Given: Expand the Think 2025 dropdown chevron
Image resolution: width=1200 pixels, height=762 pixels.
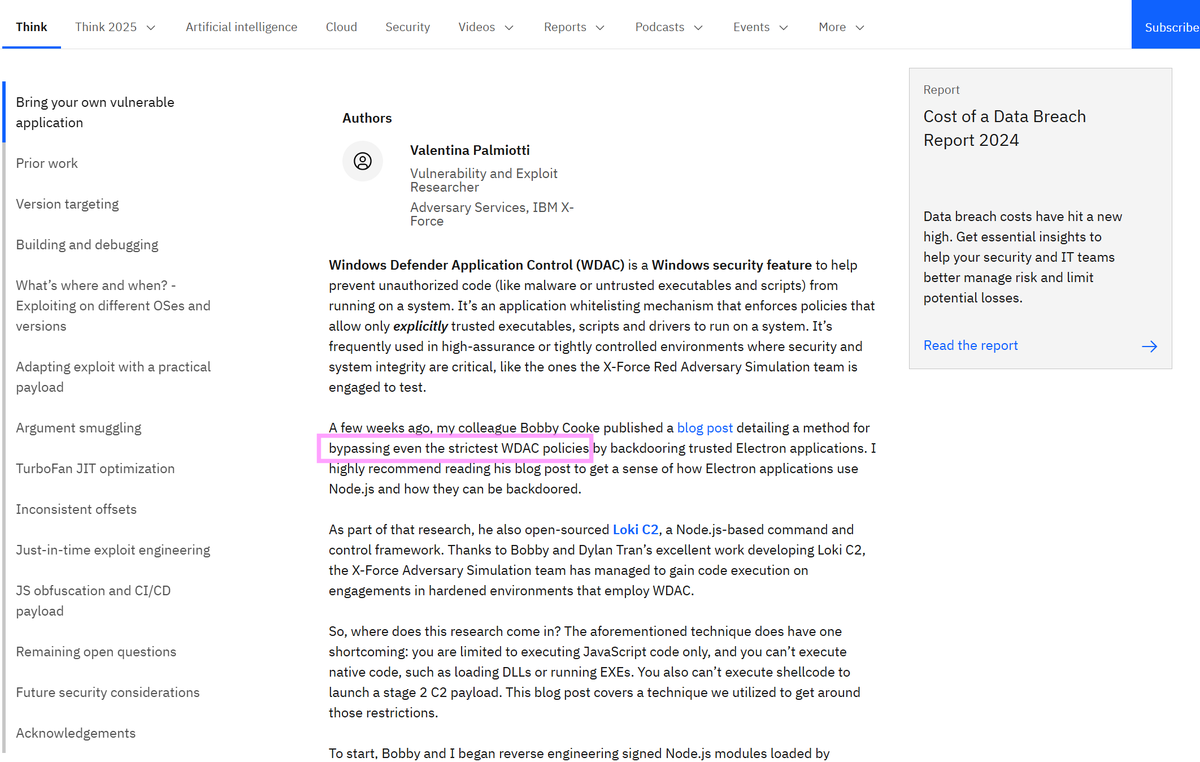Looking at the screenshot, I should pyautogui.click(x=151, y=27).
